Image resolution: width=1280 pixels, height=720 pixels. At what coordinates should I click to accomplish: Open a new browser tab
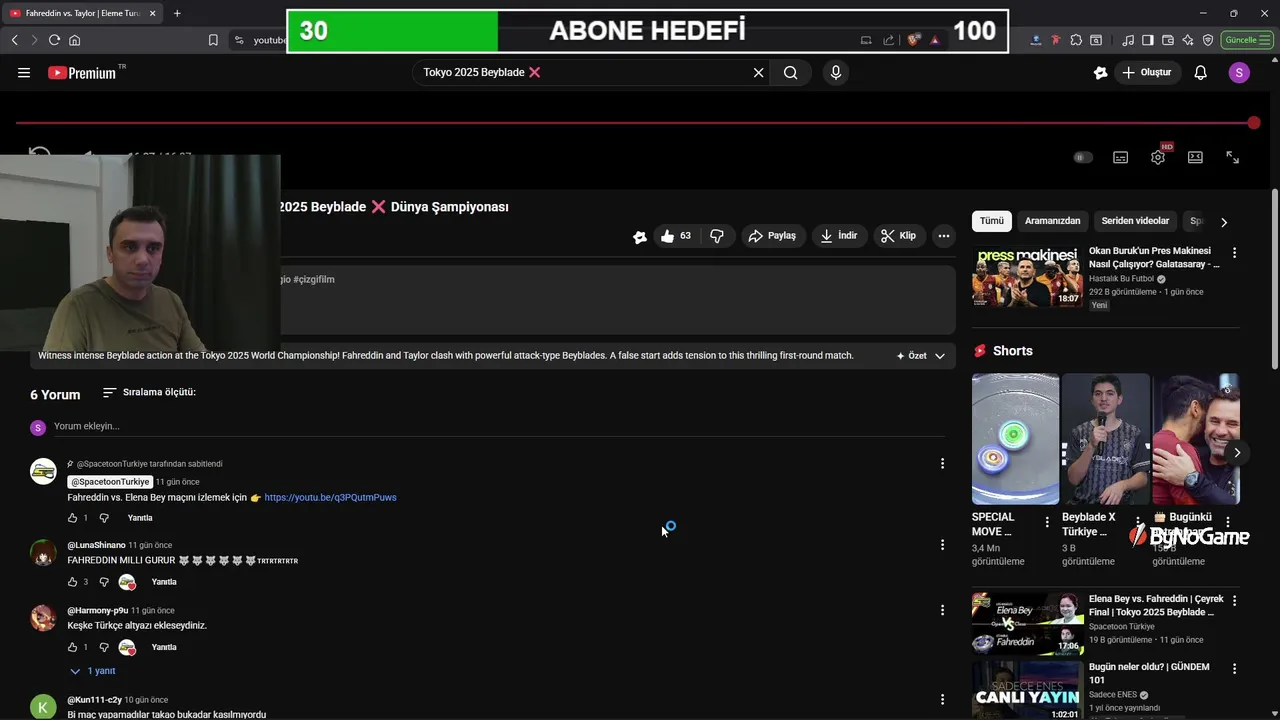(x=177, y=13)
